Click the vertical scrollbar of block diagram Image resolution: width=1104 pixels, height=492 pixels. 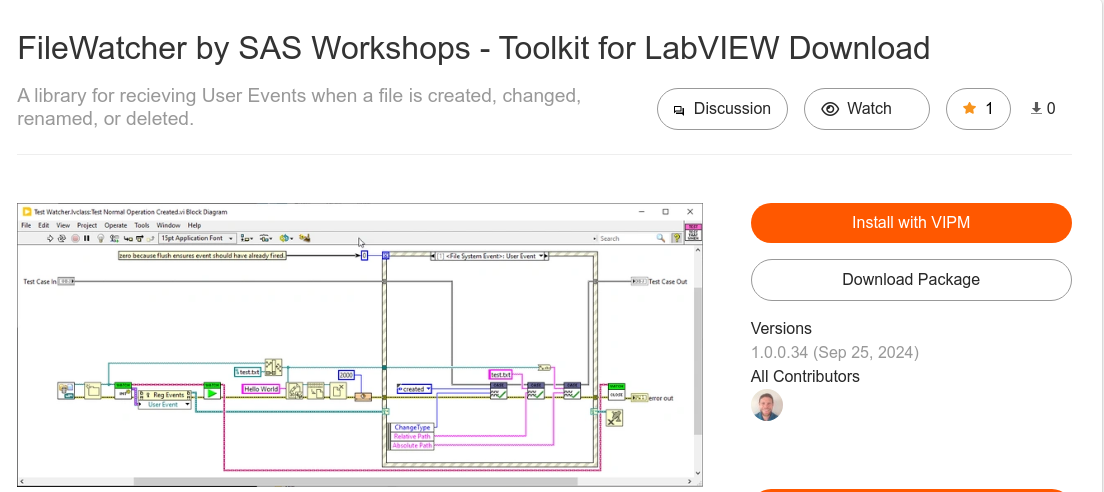click(698, 360)
